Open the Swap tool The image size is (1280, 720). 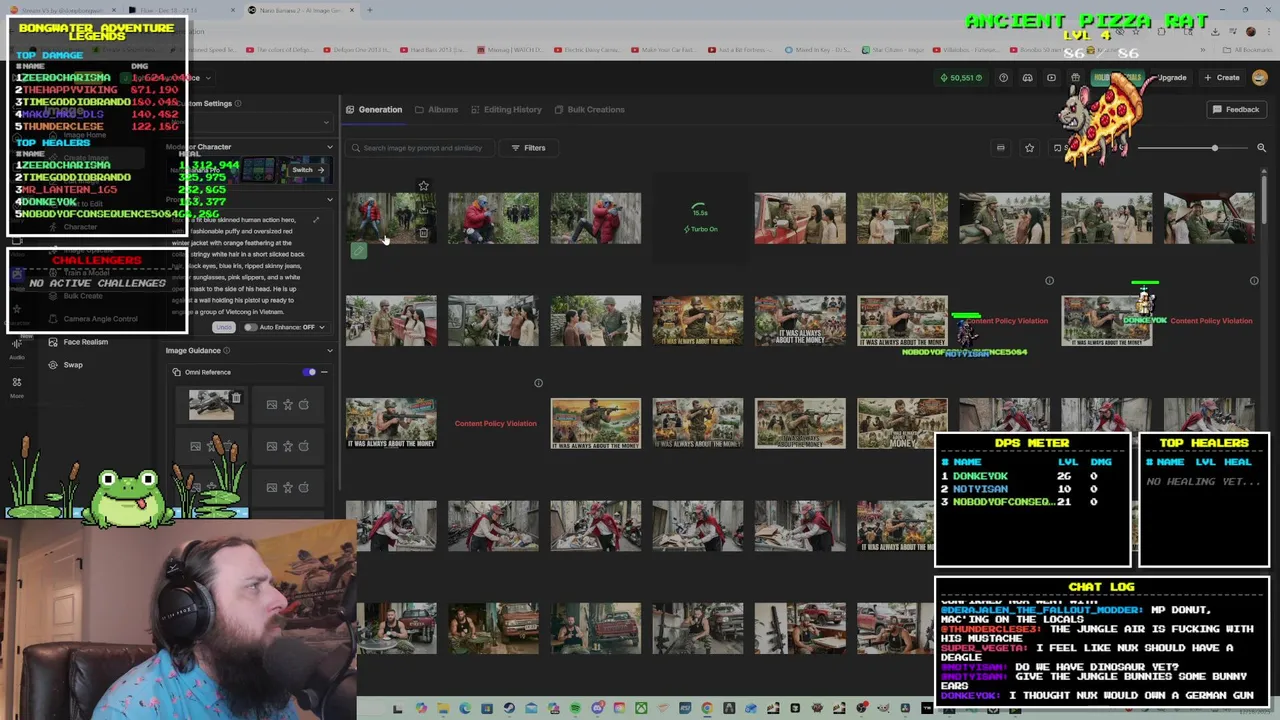tap(66, 365)
